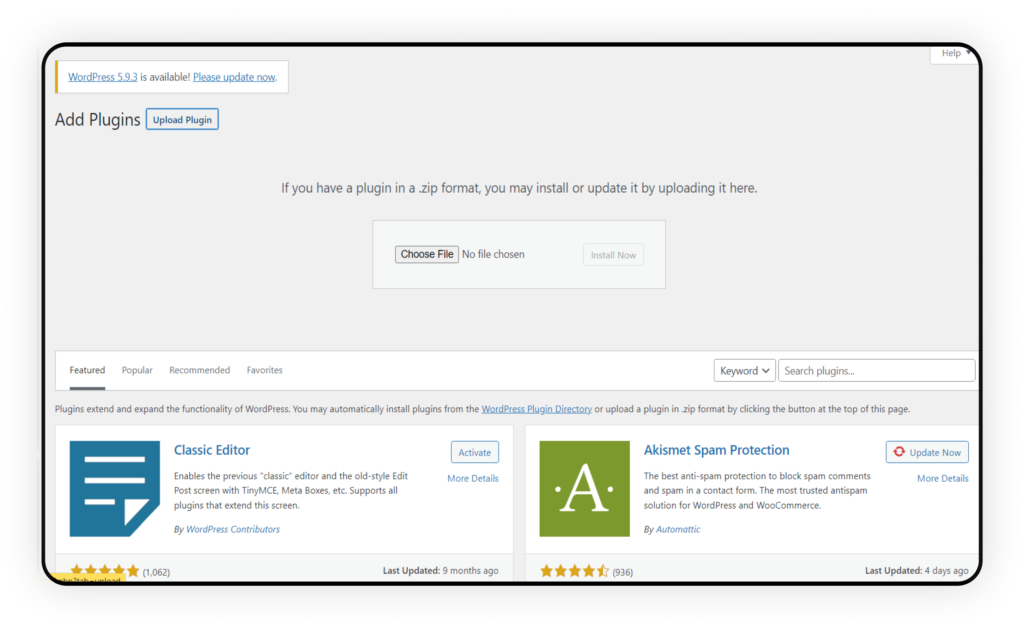
Task: Open the Classic Editor plugin icon
Action: point(115,488)
